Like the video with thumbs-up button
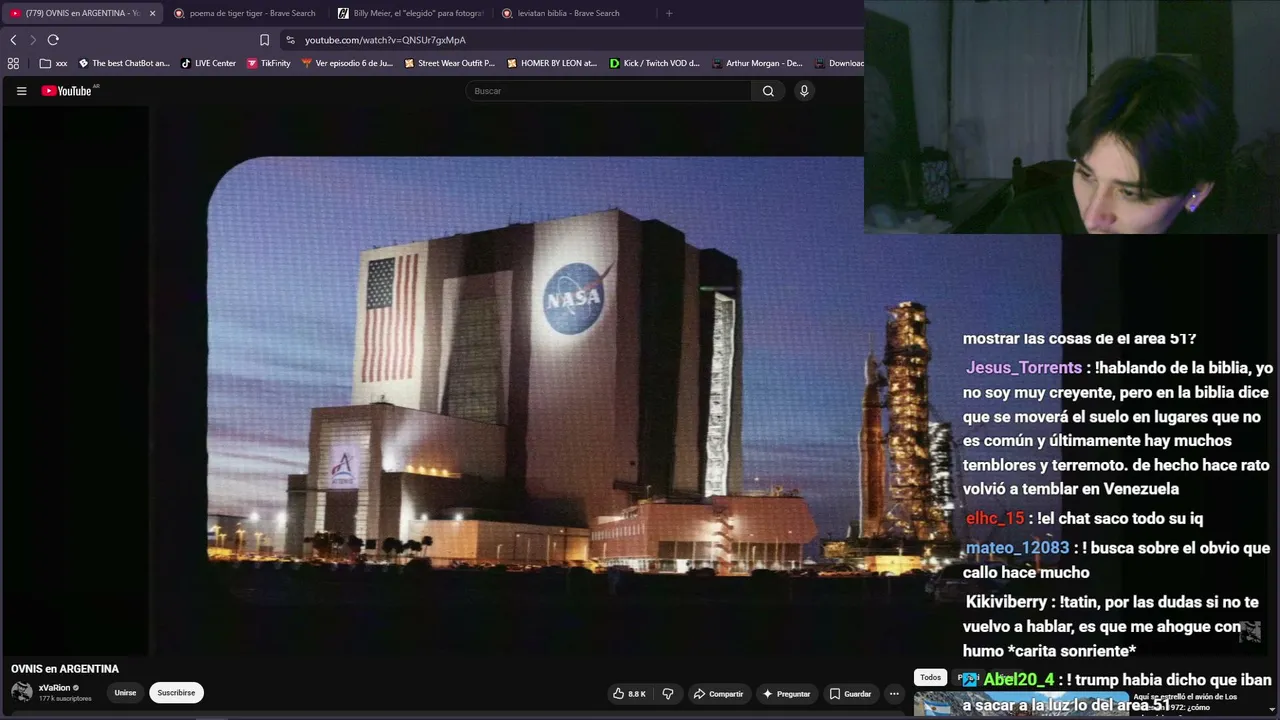1280x720 pixels. (x=630, y=693)
